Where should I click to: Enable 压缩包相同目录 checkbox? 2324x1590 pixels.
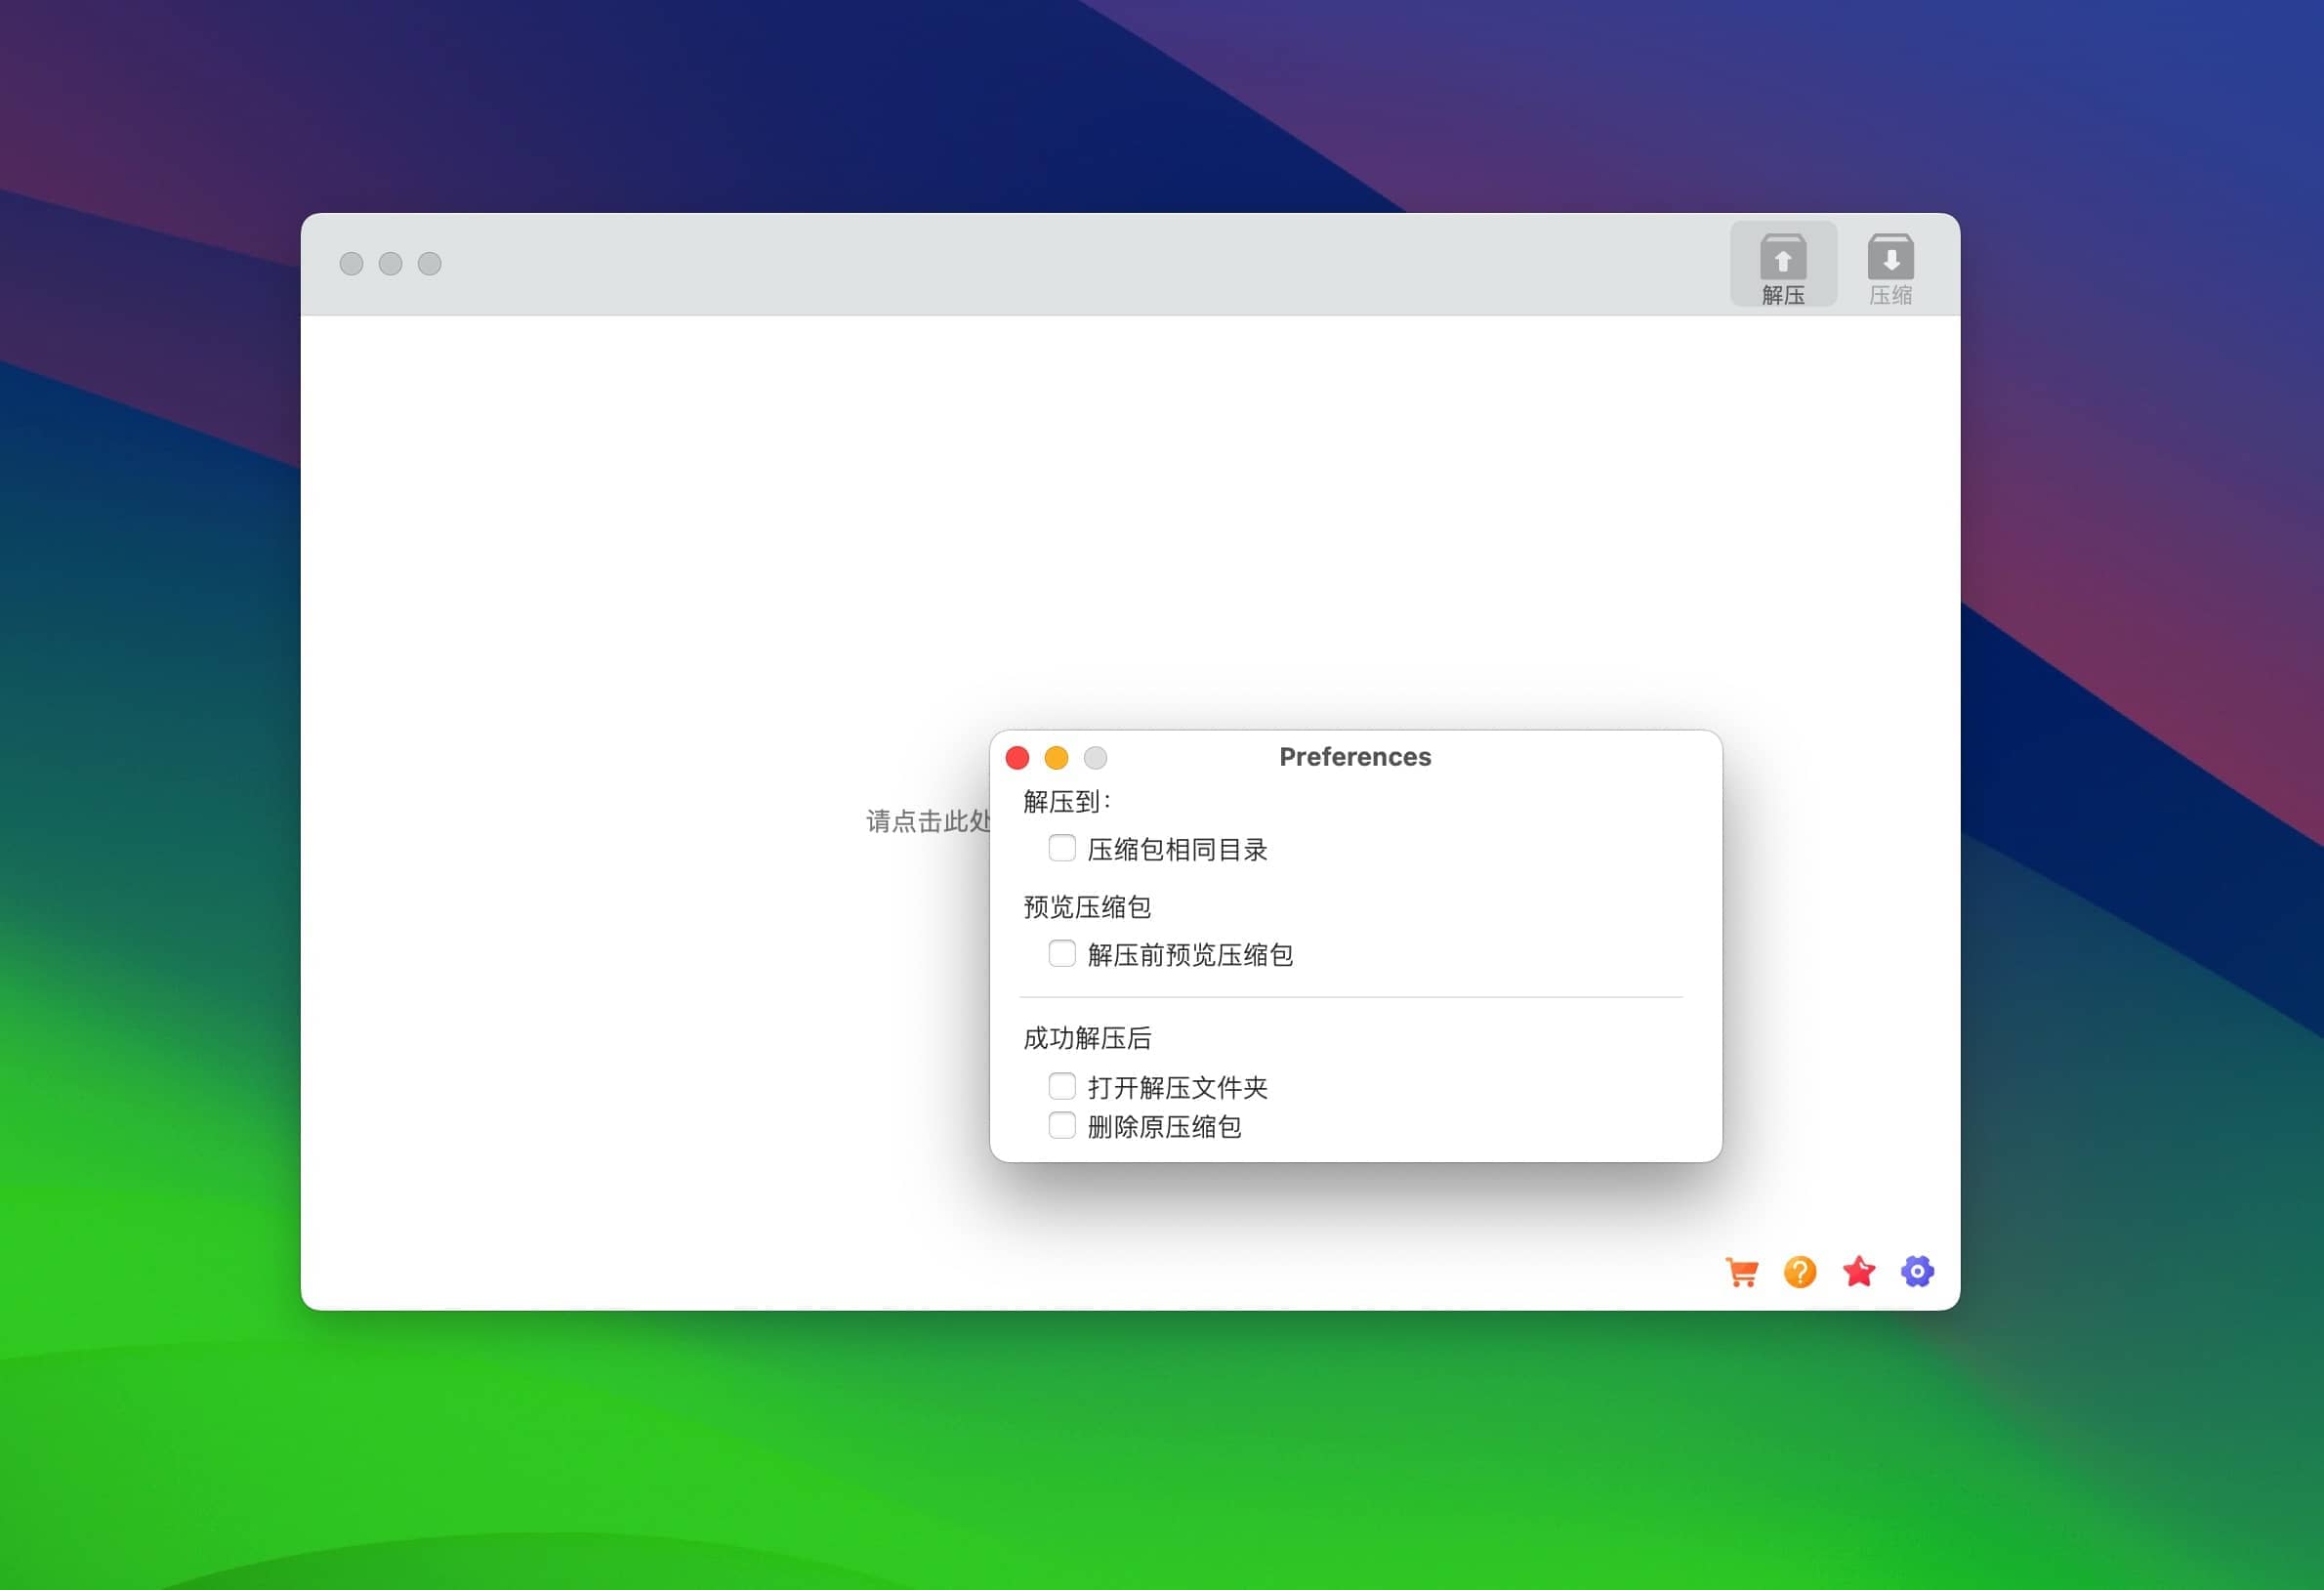tap(1062, 849)
